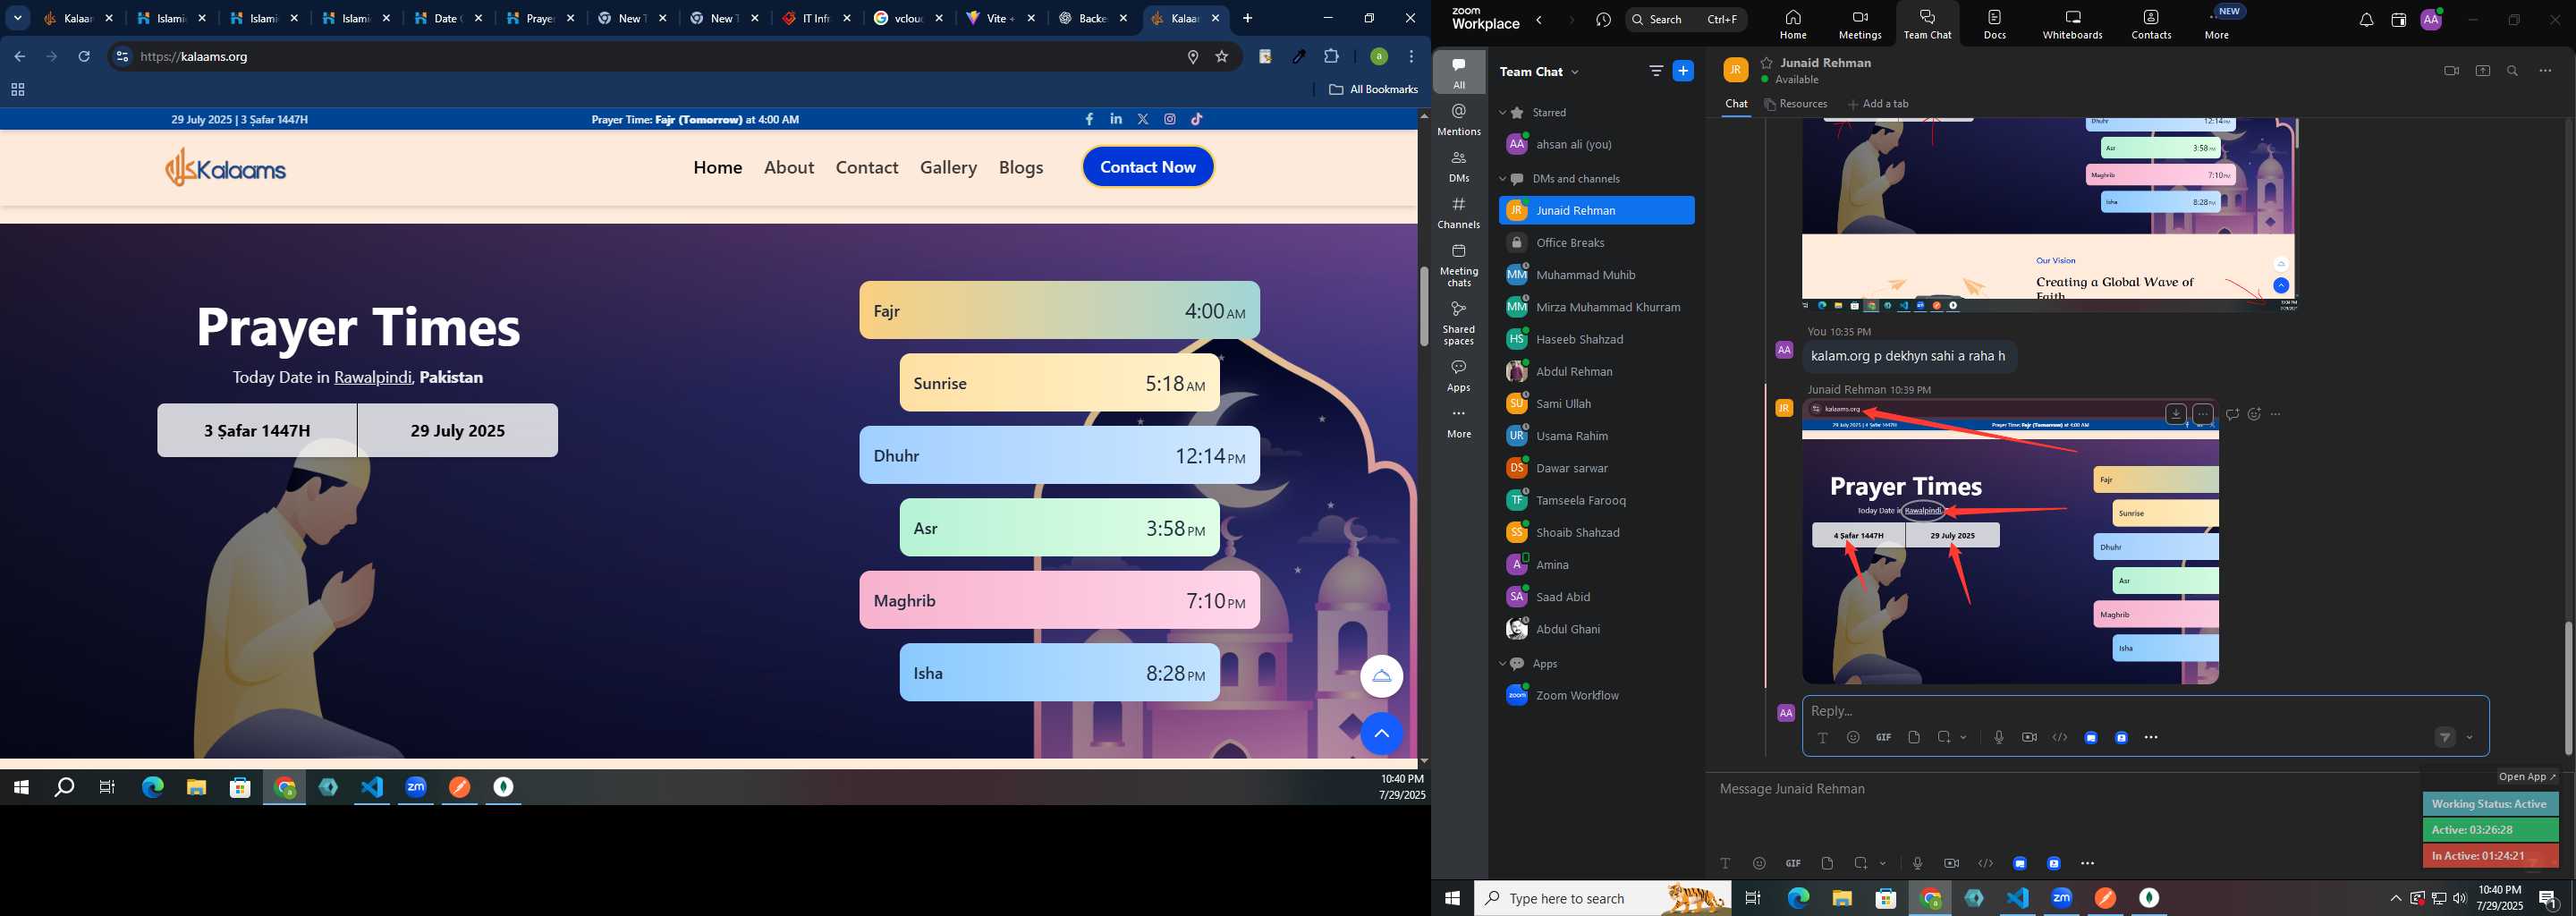Open Chrome tab search dropdown

coord(18,18)
